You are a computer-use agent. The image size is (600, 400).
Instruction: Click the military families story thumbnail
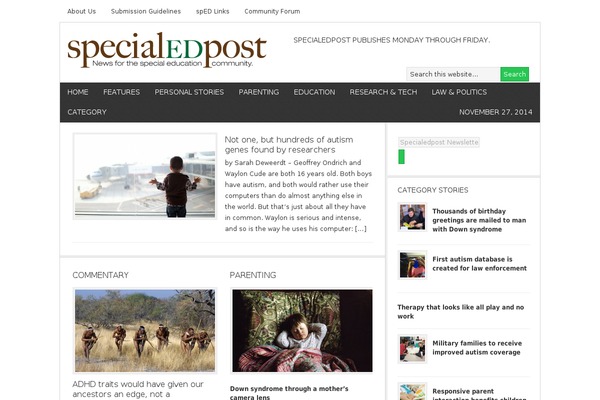412,349
